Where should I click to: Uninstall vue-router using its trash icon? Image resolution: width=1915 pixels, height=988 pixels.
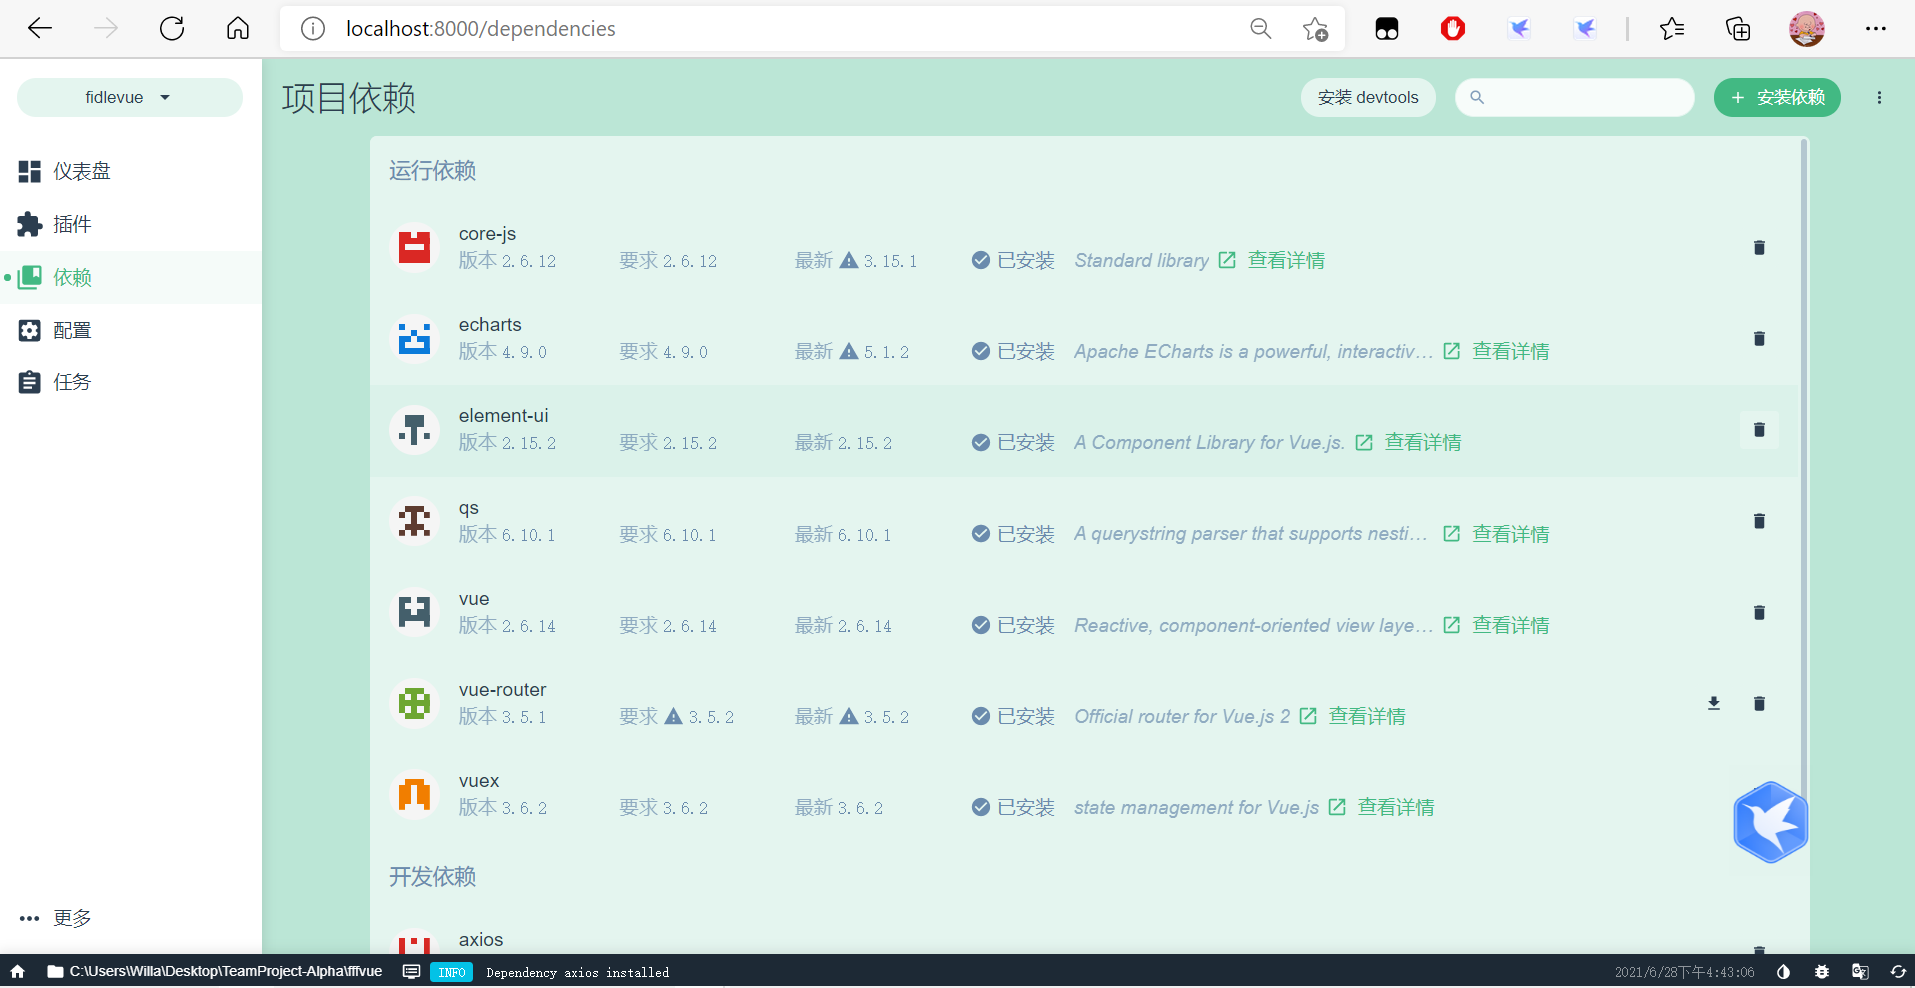(1759, 703)
